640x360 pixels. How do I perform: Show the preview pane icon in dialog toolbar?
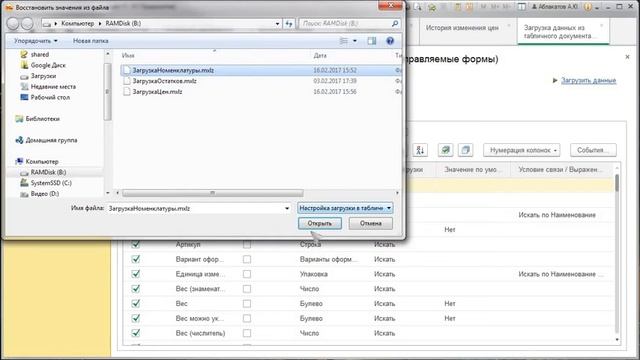pyautogui.click(x=371, y=41)
